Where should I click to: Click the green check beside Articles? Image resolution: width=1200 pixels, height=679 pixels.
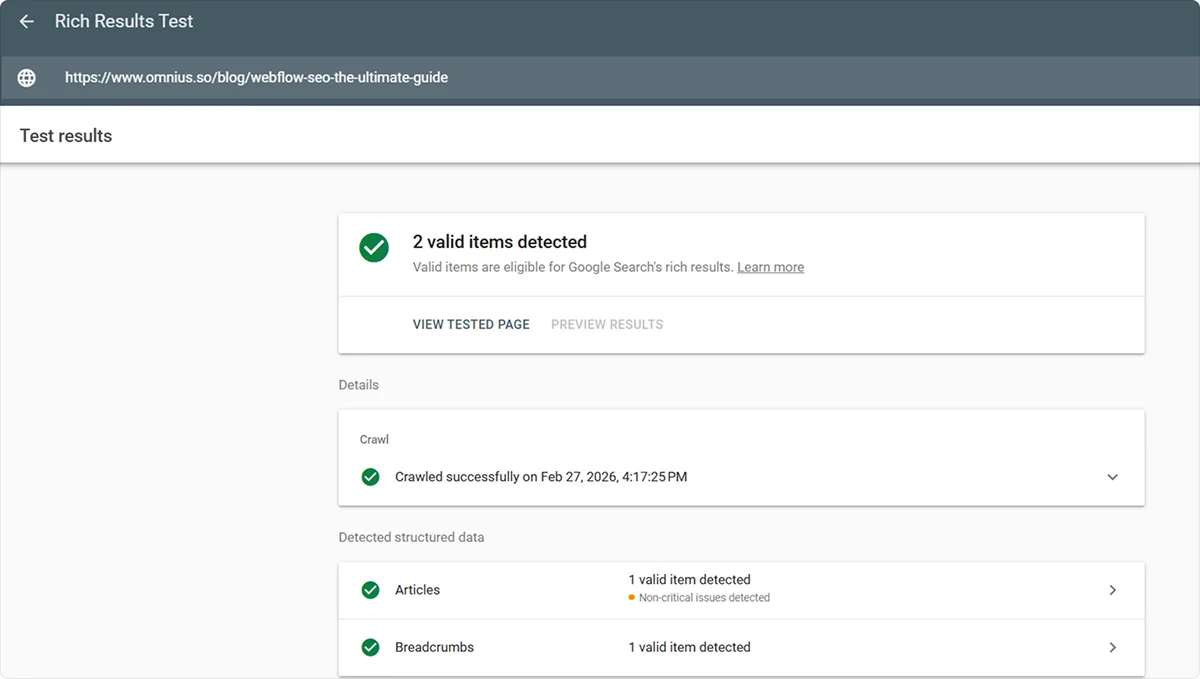[x=370, y=590]
